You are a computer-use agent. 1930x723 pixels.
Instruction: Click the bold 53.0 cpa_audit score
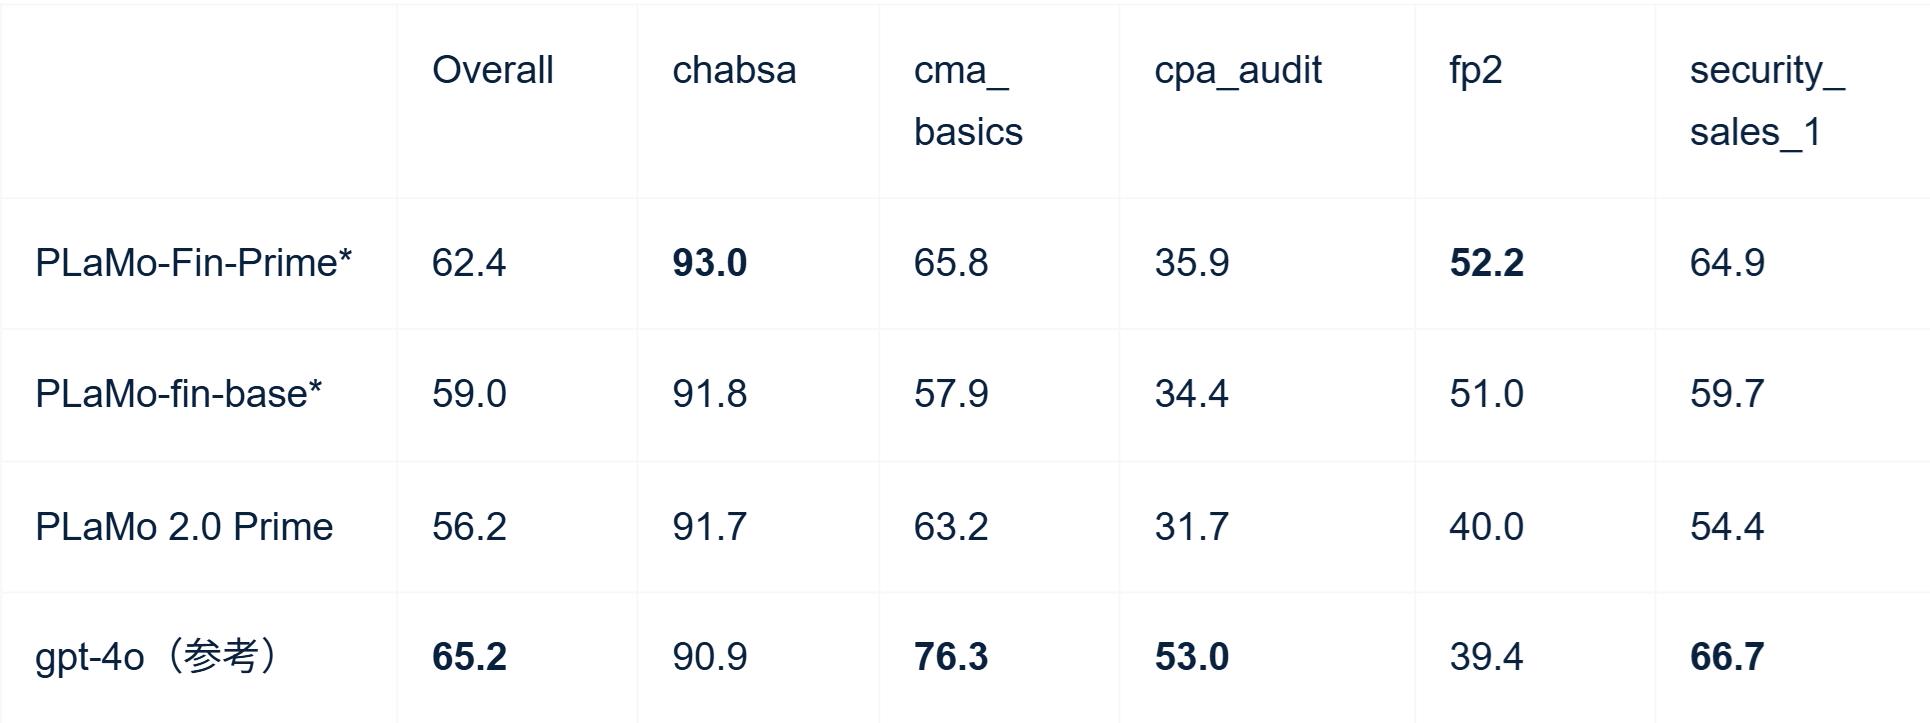tap(1191, 657)
